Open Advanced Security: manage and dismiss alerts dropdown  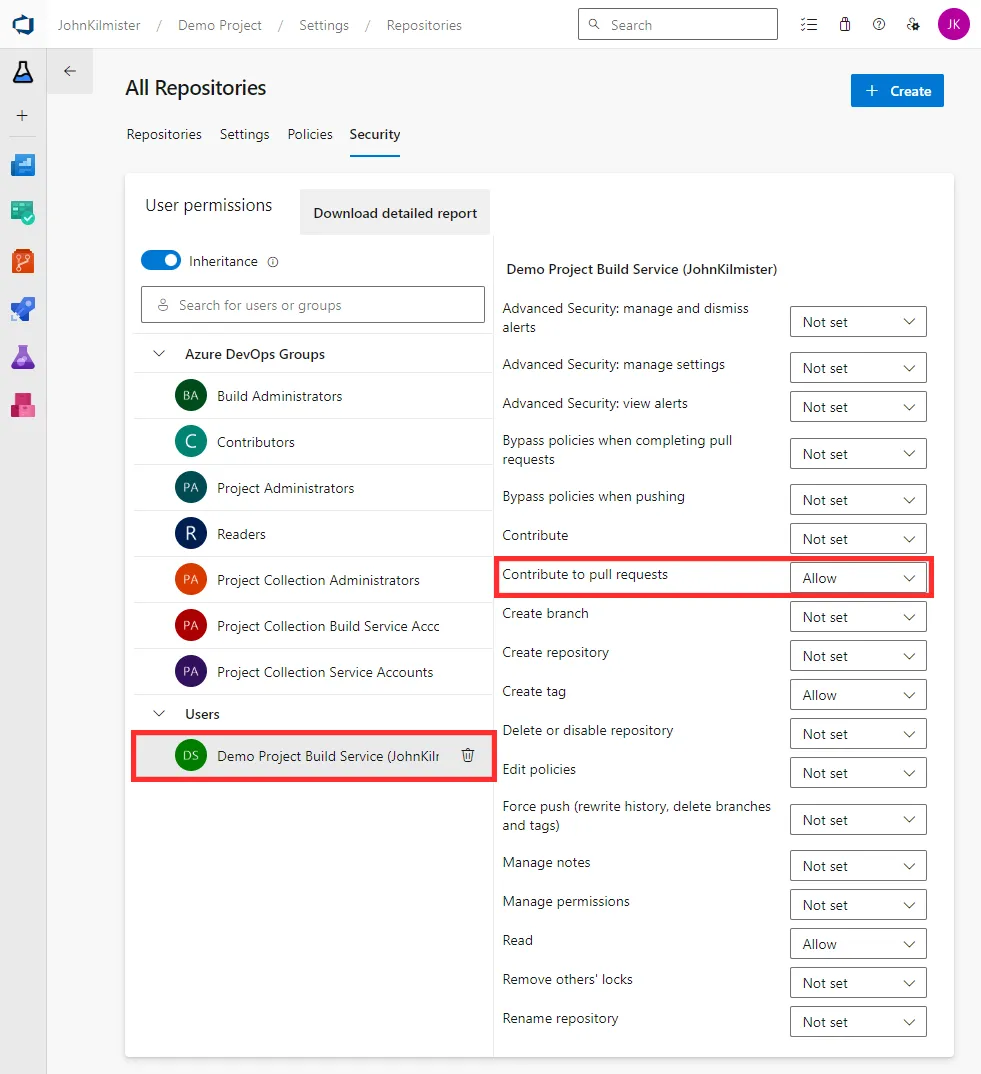pyautogui.click(x=858, y=322)
